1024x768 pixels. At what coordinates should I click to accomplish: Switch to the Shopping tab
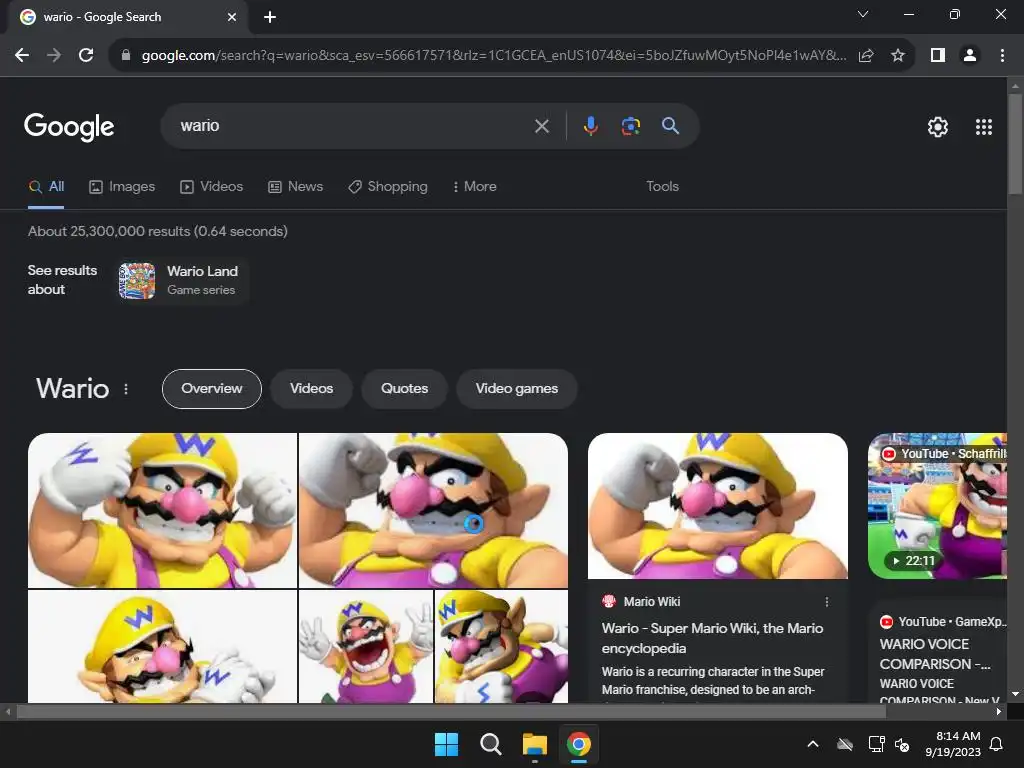388,187
